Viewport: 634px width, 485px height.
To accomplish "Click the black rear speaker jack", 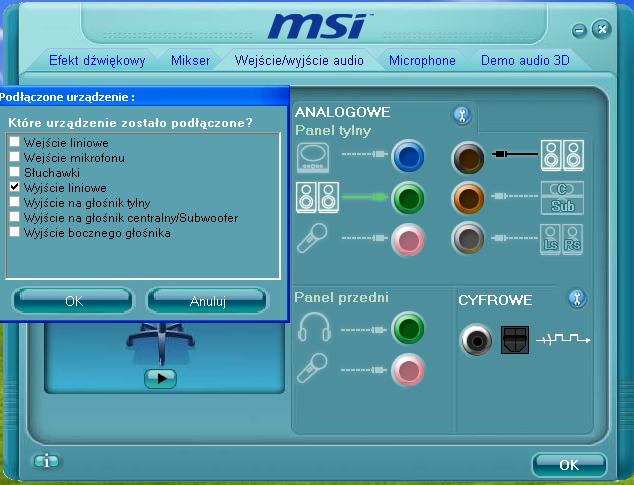I will (x=468, y=158).
